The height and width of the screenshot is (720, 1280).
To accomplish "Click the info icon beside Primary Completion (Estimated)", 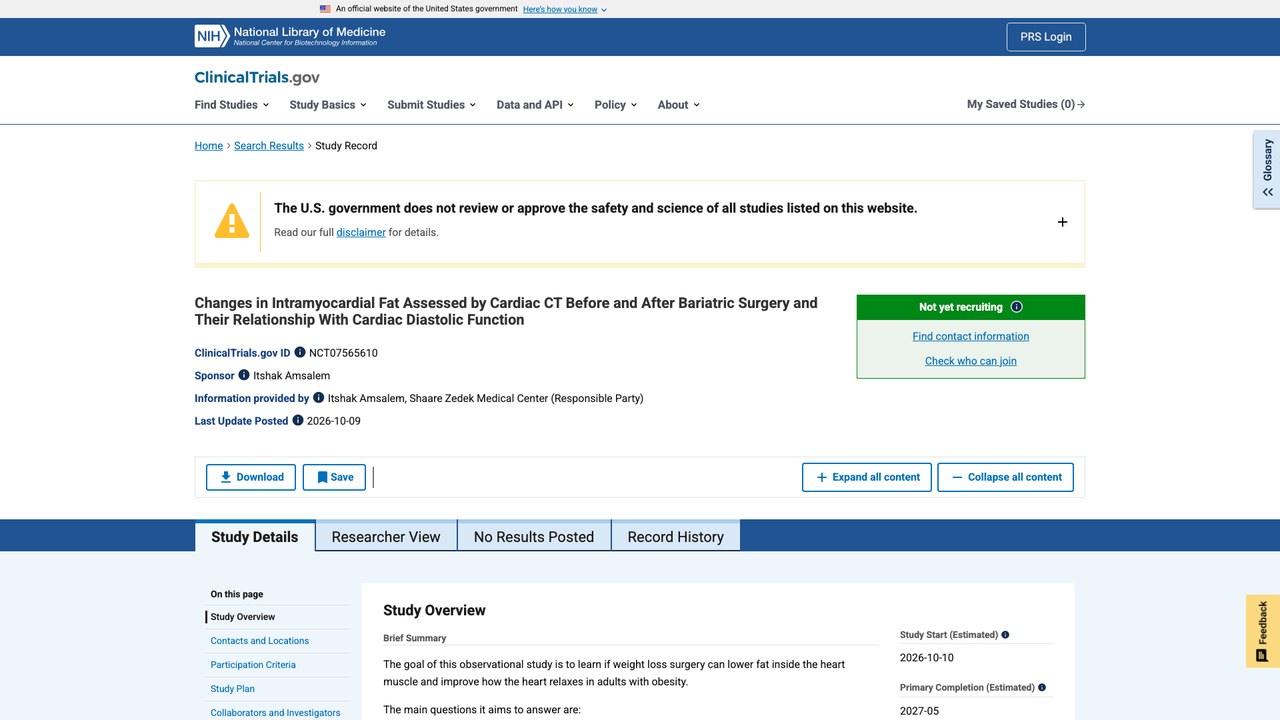I will coord(1042,688).
